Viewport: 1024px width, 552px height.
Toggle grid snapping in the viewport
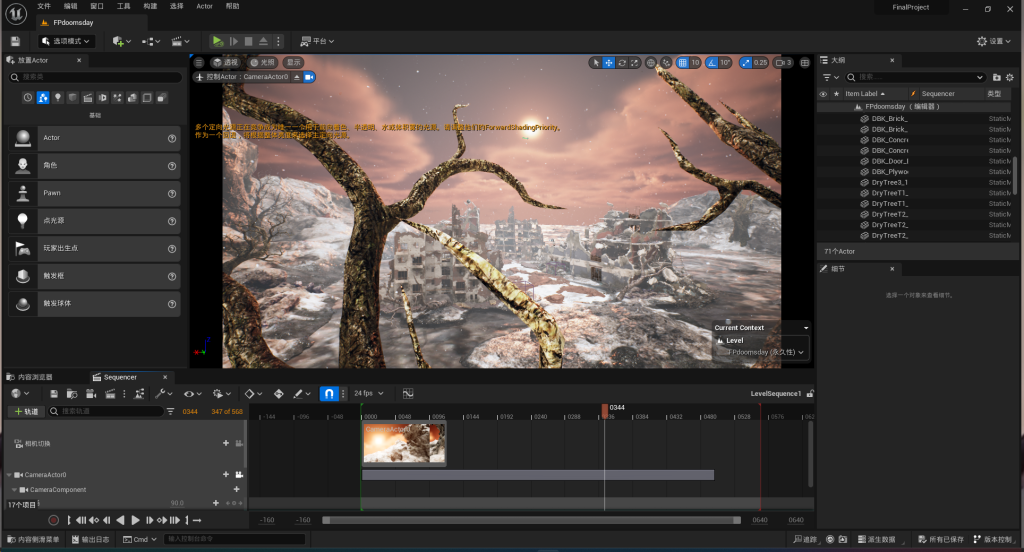pyautogui.click(x=684, y=62)
